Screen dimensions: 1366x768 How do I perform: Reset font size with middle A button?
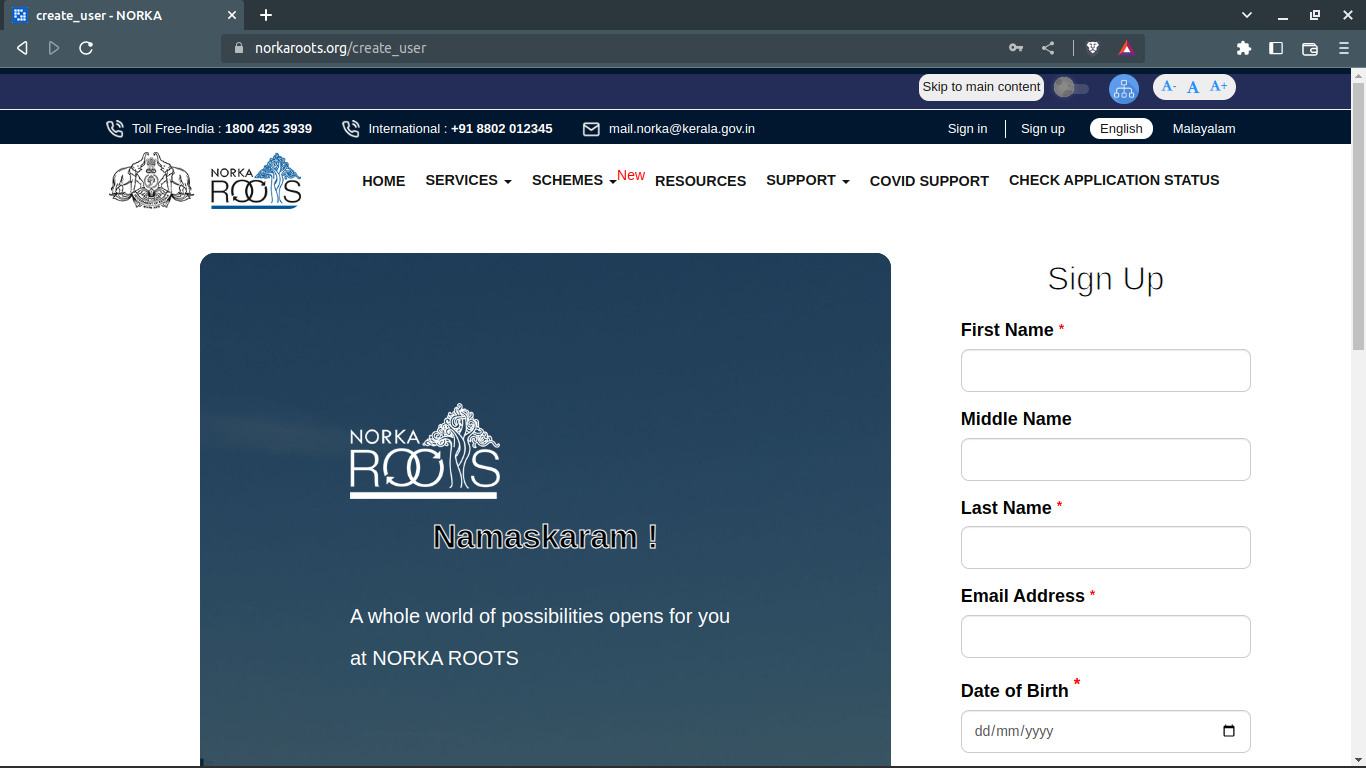click(x=1193, y=88)
